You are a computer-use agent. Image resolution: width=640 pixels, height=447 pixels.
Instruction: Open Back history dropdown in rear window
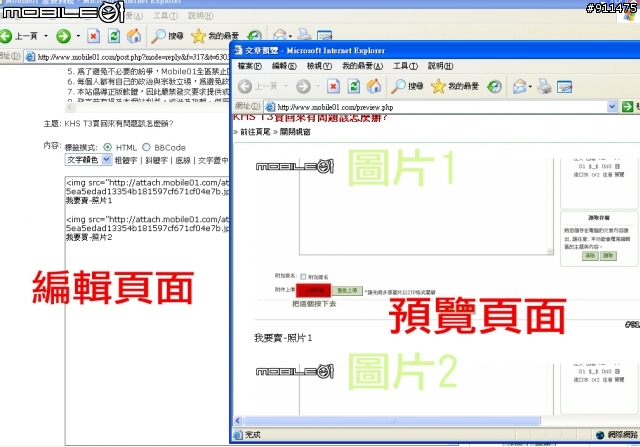(46, 36)
